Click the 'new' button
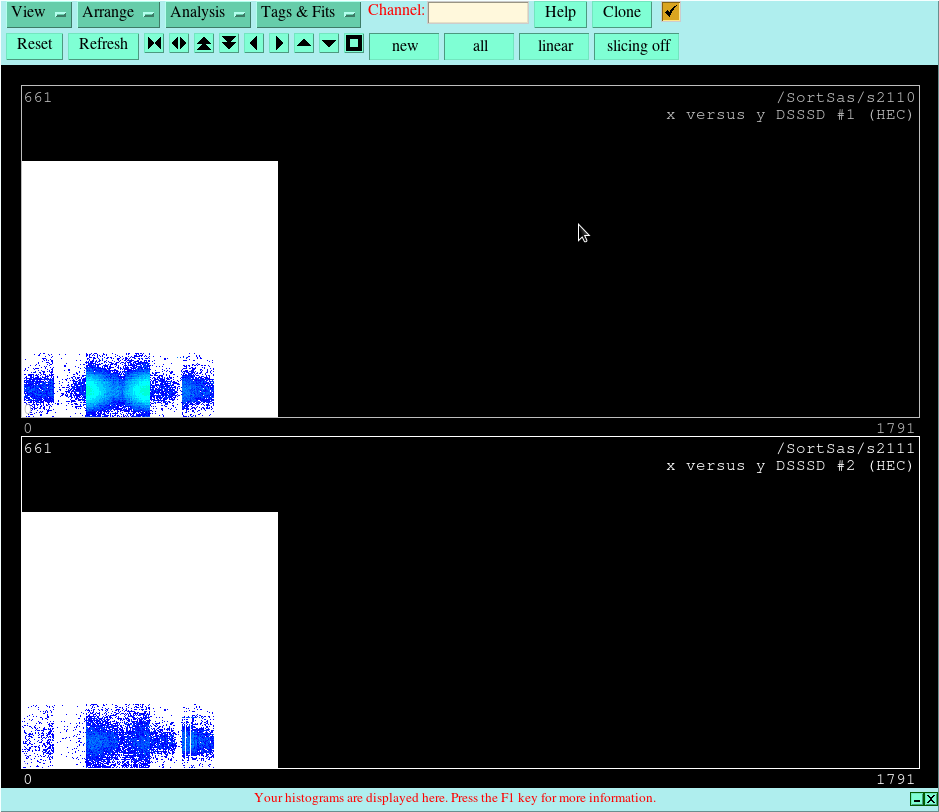Viewport: 939px width, 812px height. point(404,47)
